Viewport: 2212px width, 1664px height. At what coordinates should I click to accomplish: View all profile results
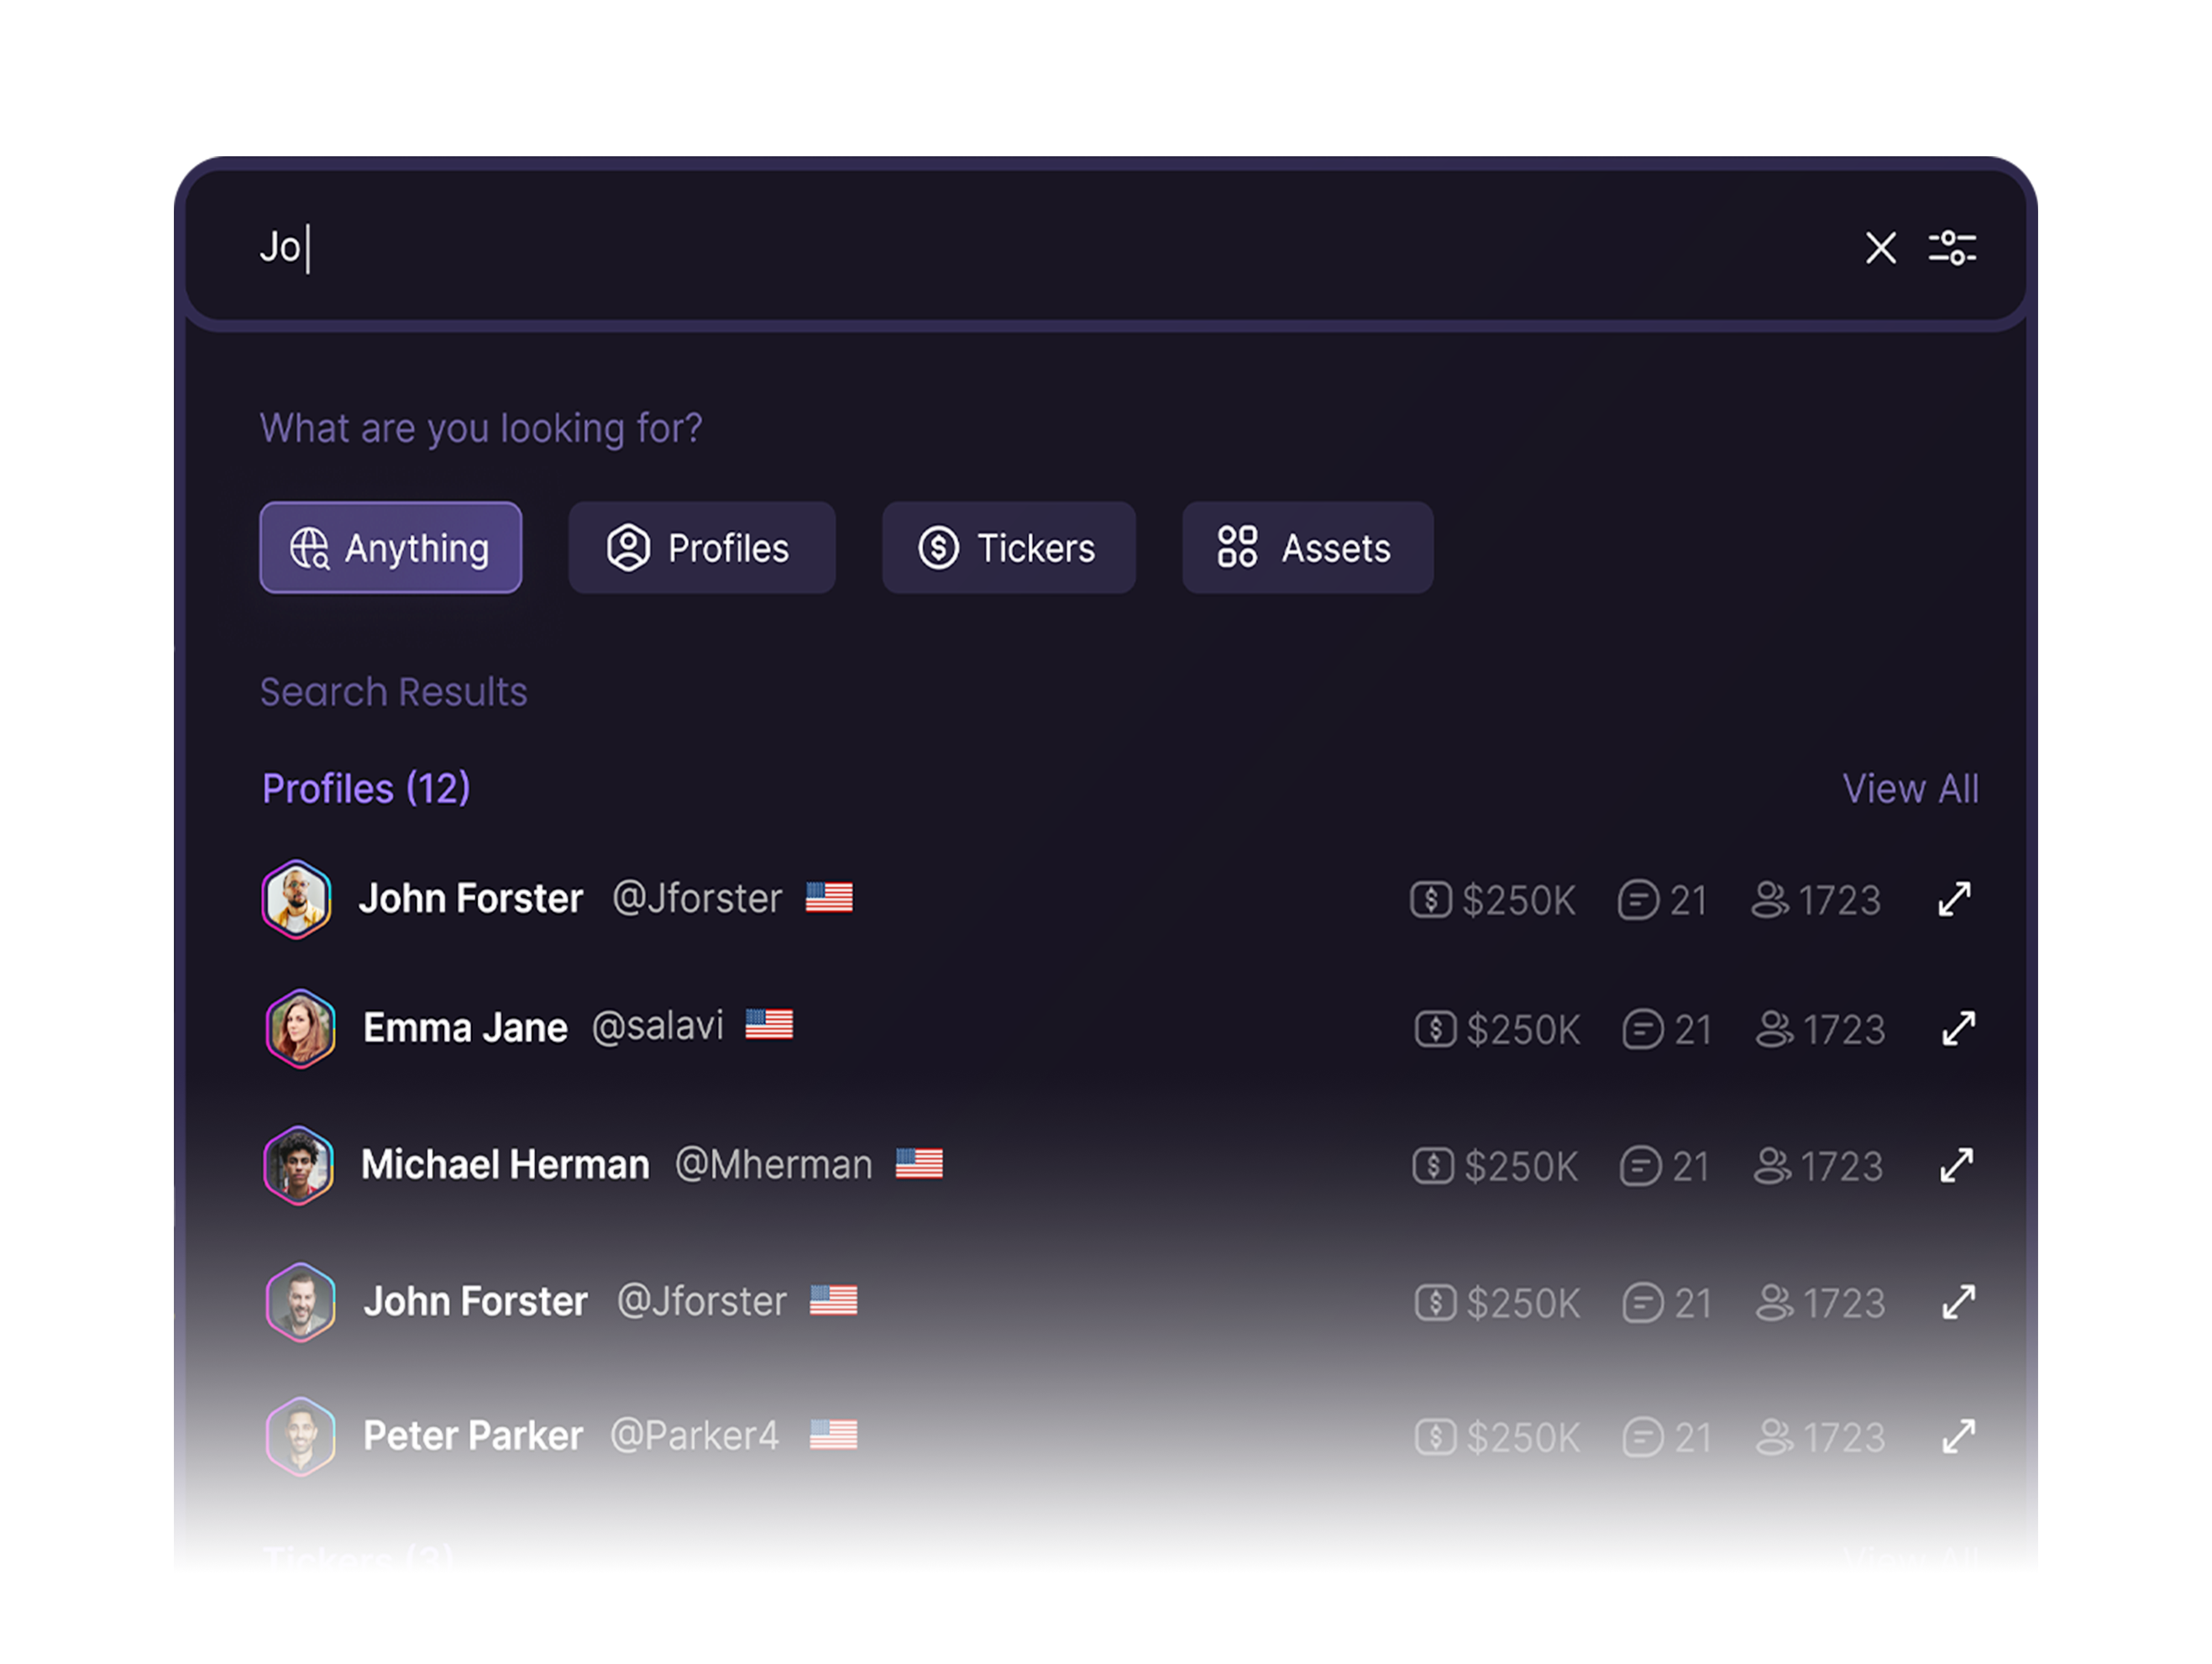click(1911, 790)
